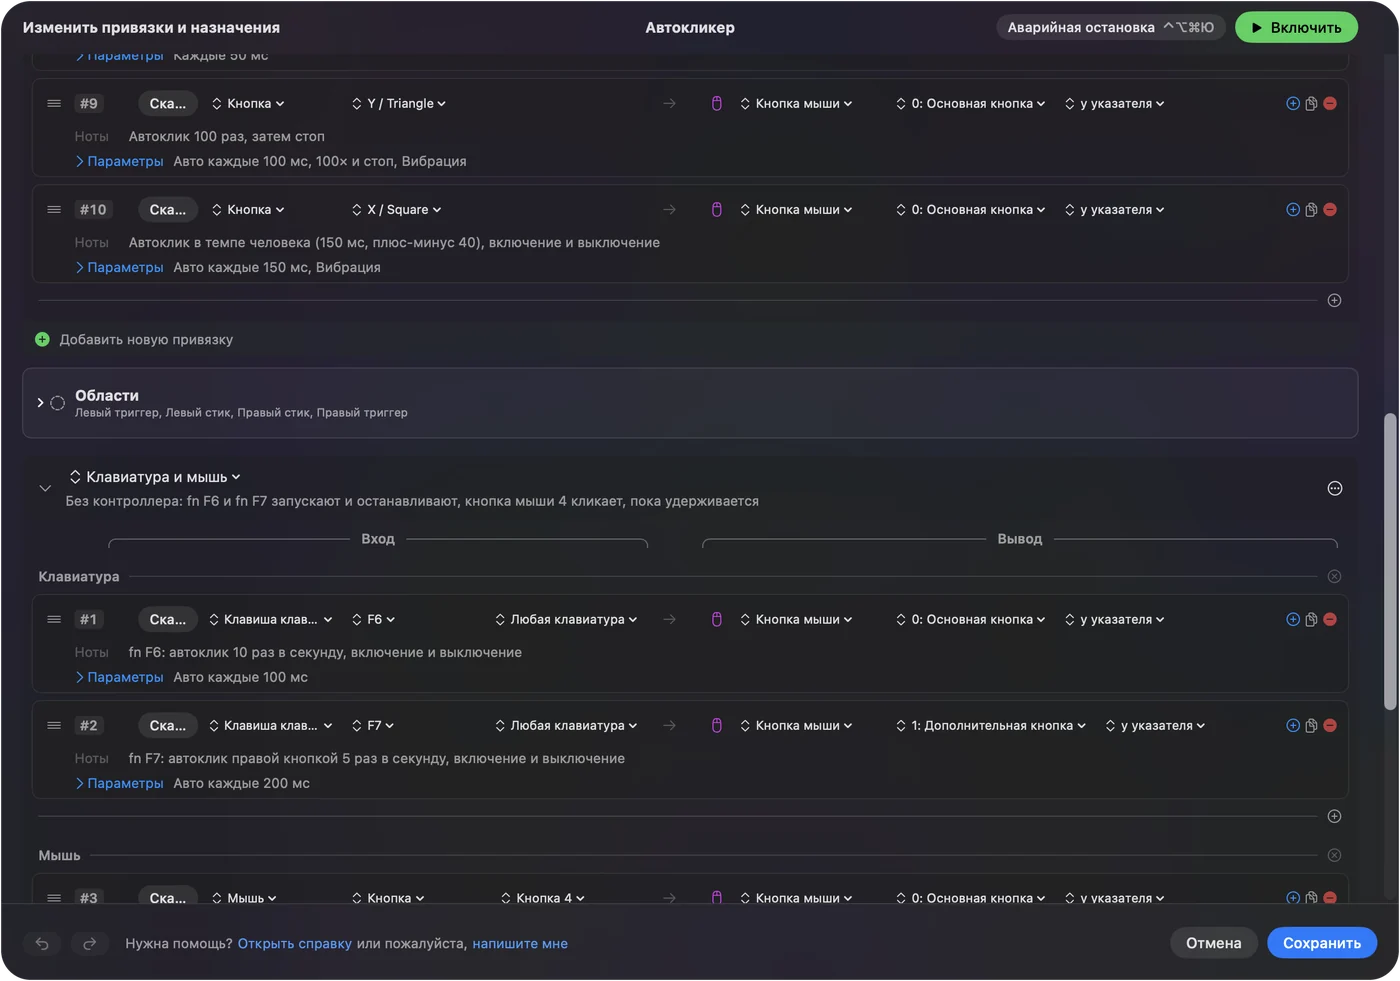Click the Ска... pill in row #10
Screen dimensions: 1400x981
point(168,210)
